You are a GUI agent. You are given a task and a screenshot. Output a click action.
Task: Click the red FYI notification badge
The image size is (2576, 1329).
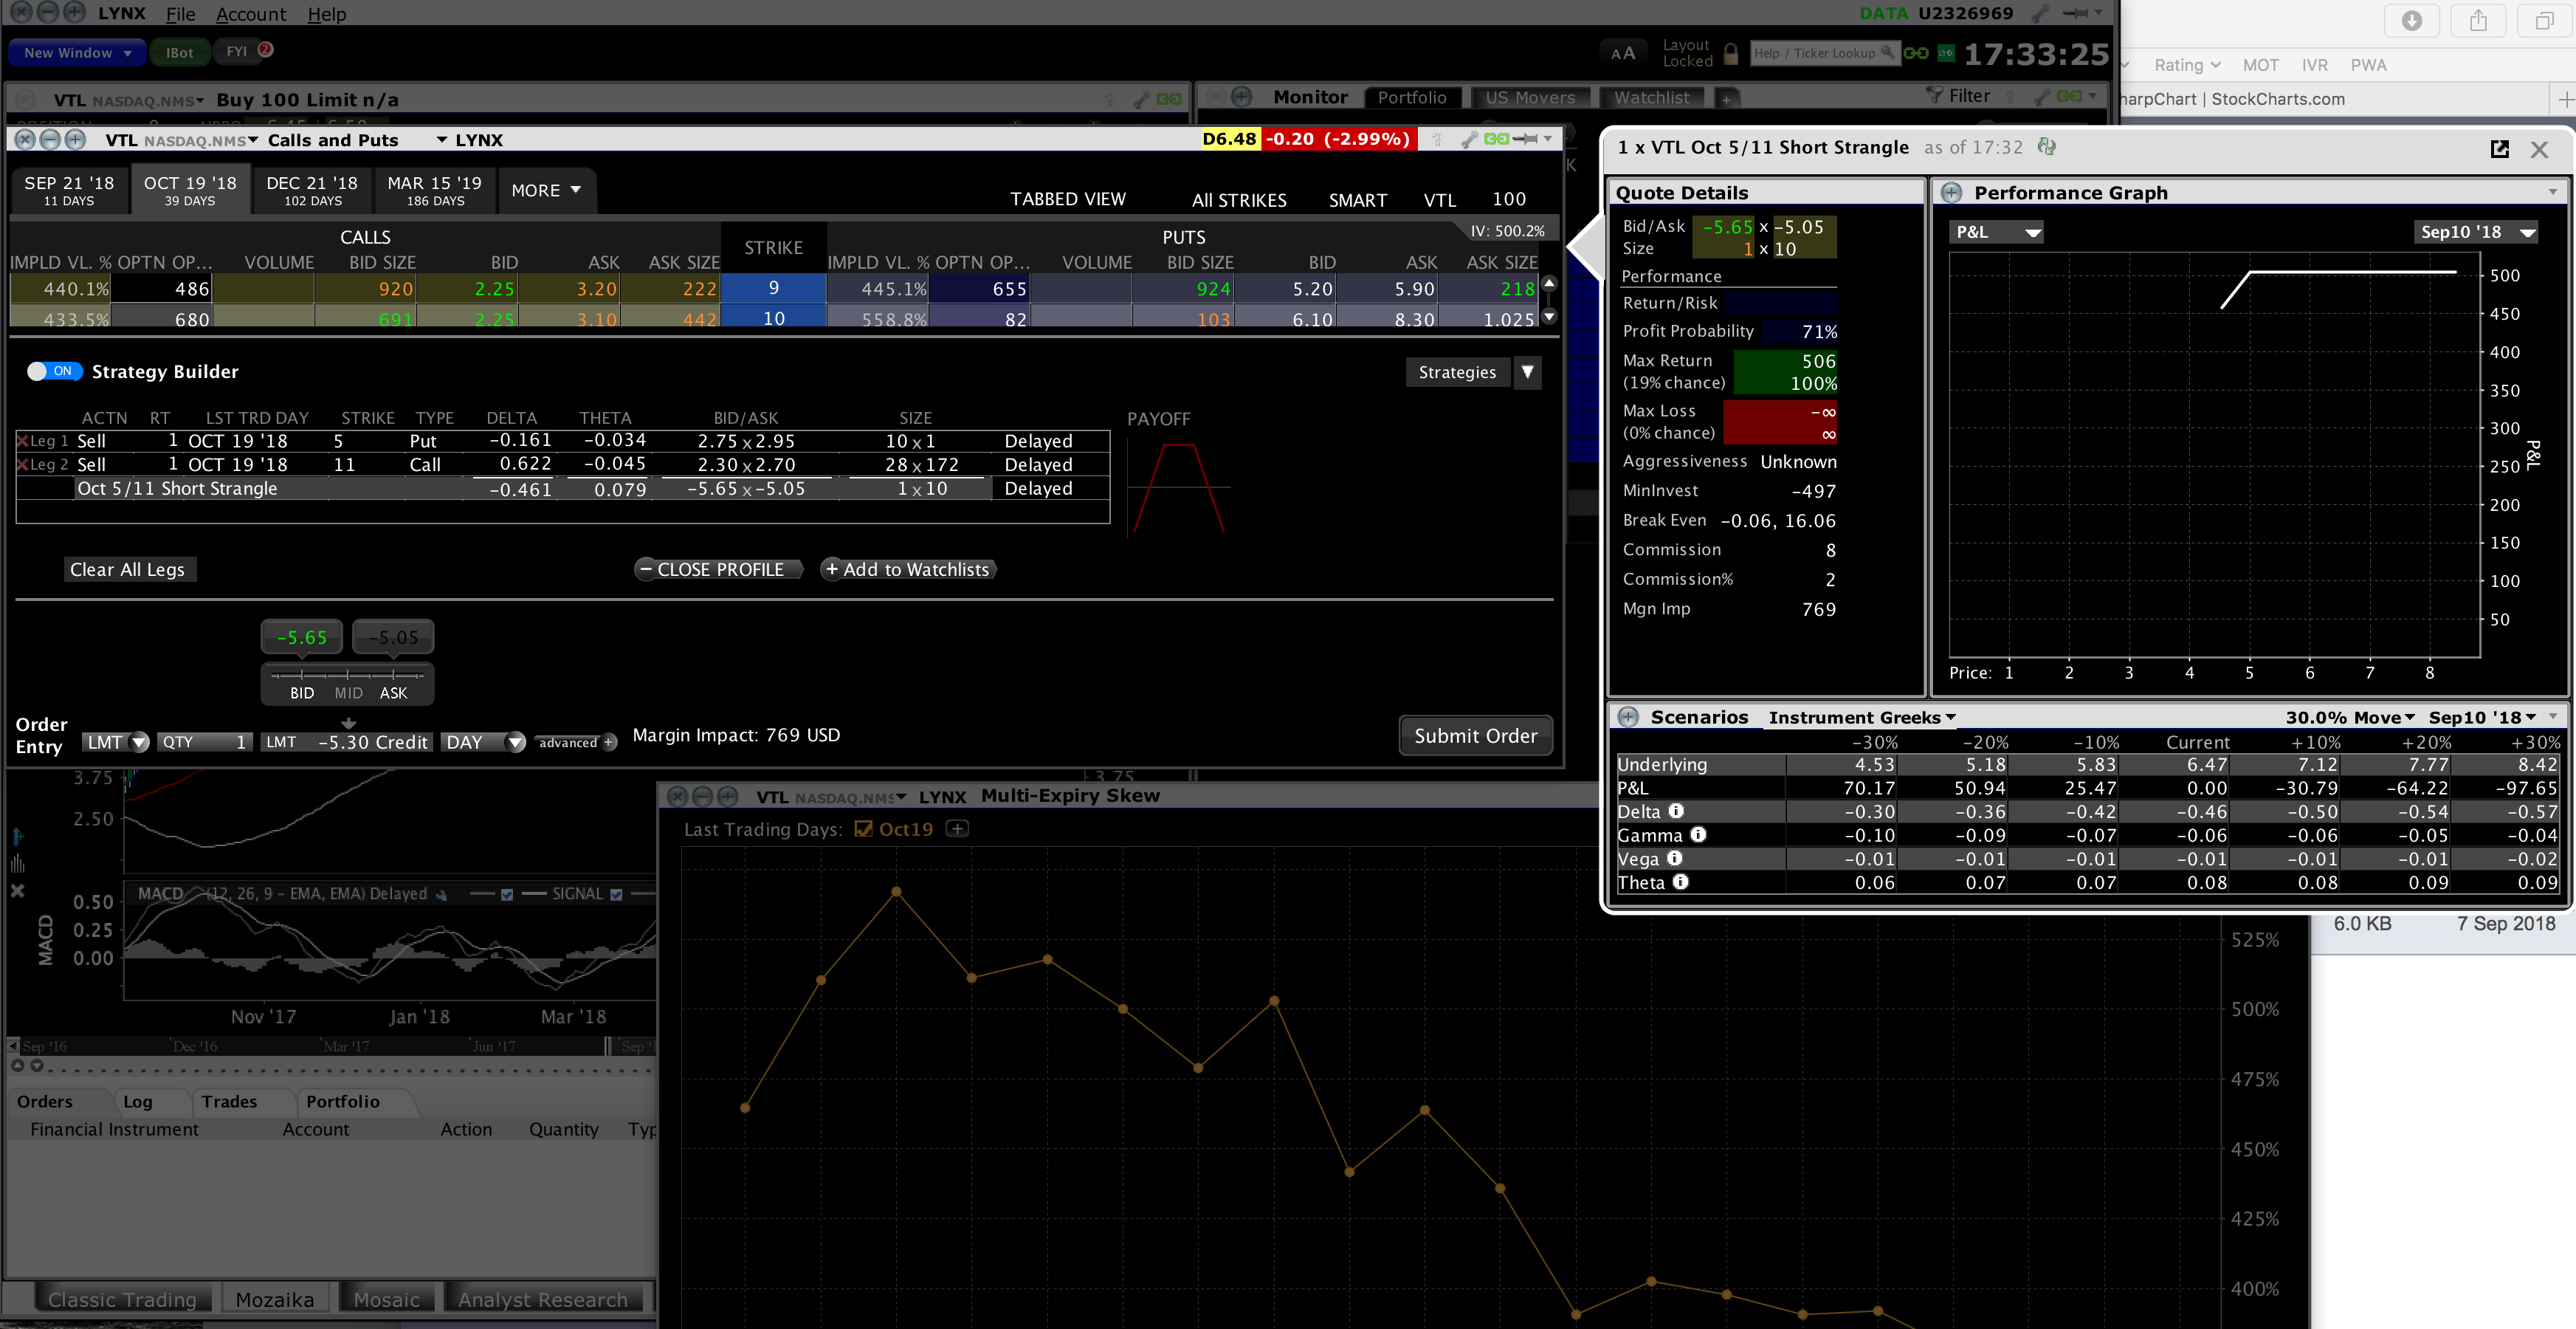[x=266, y=49]
